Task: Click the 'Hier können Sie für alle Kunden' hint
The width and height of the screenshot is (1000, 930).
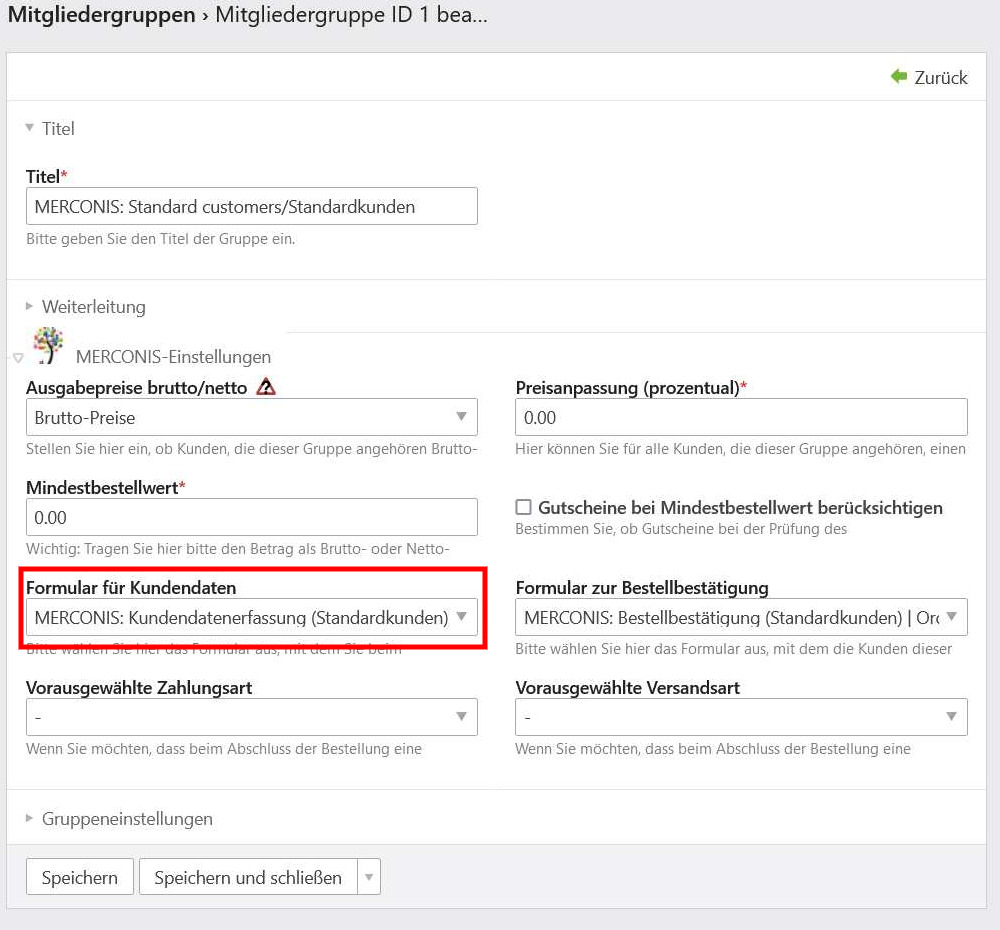Action: point(740,448)
